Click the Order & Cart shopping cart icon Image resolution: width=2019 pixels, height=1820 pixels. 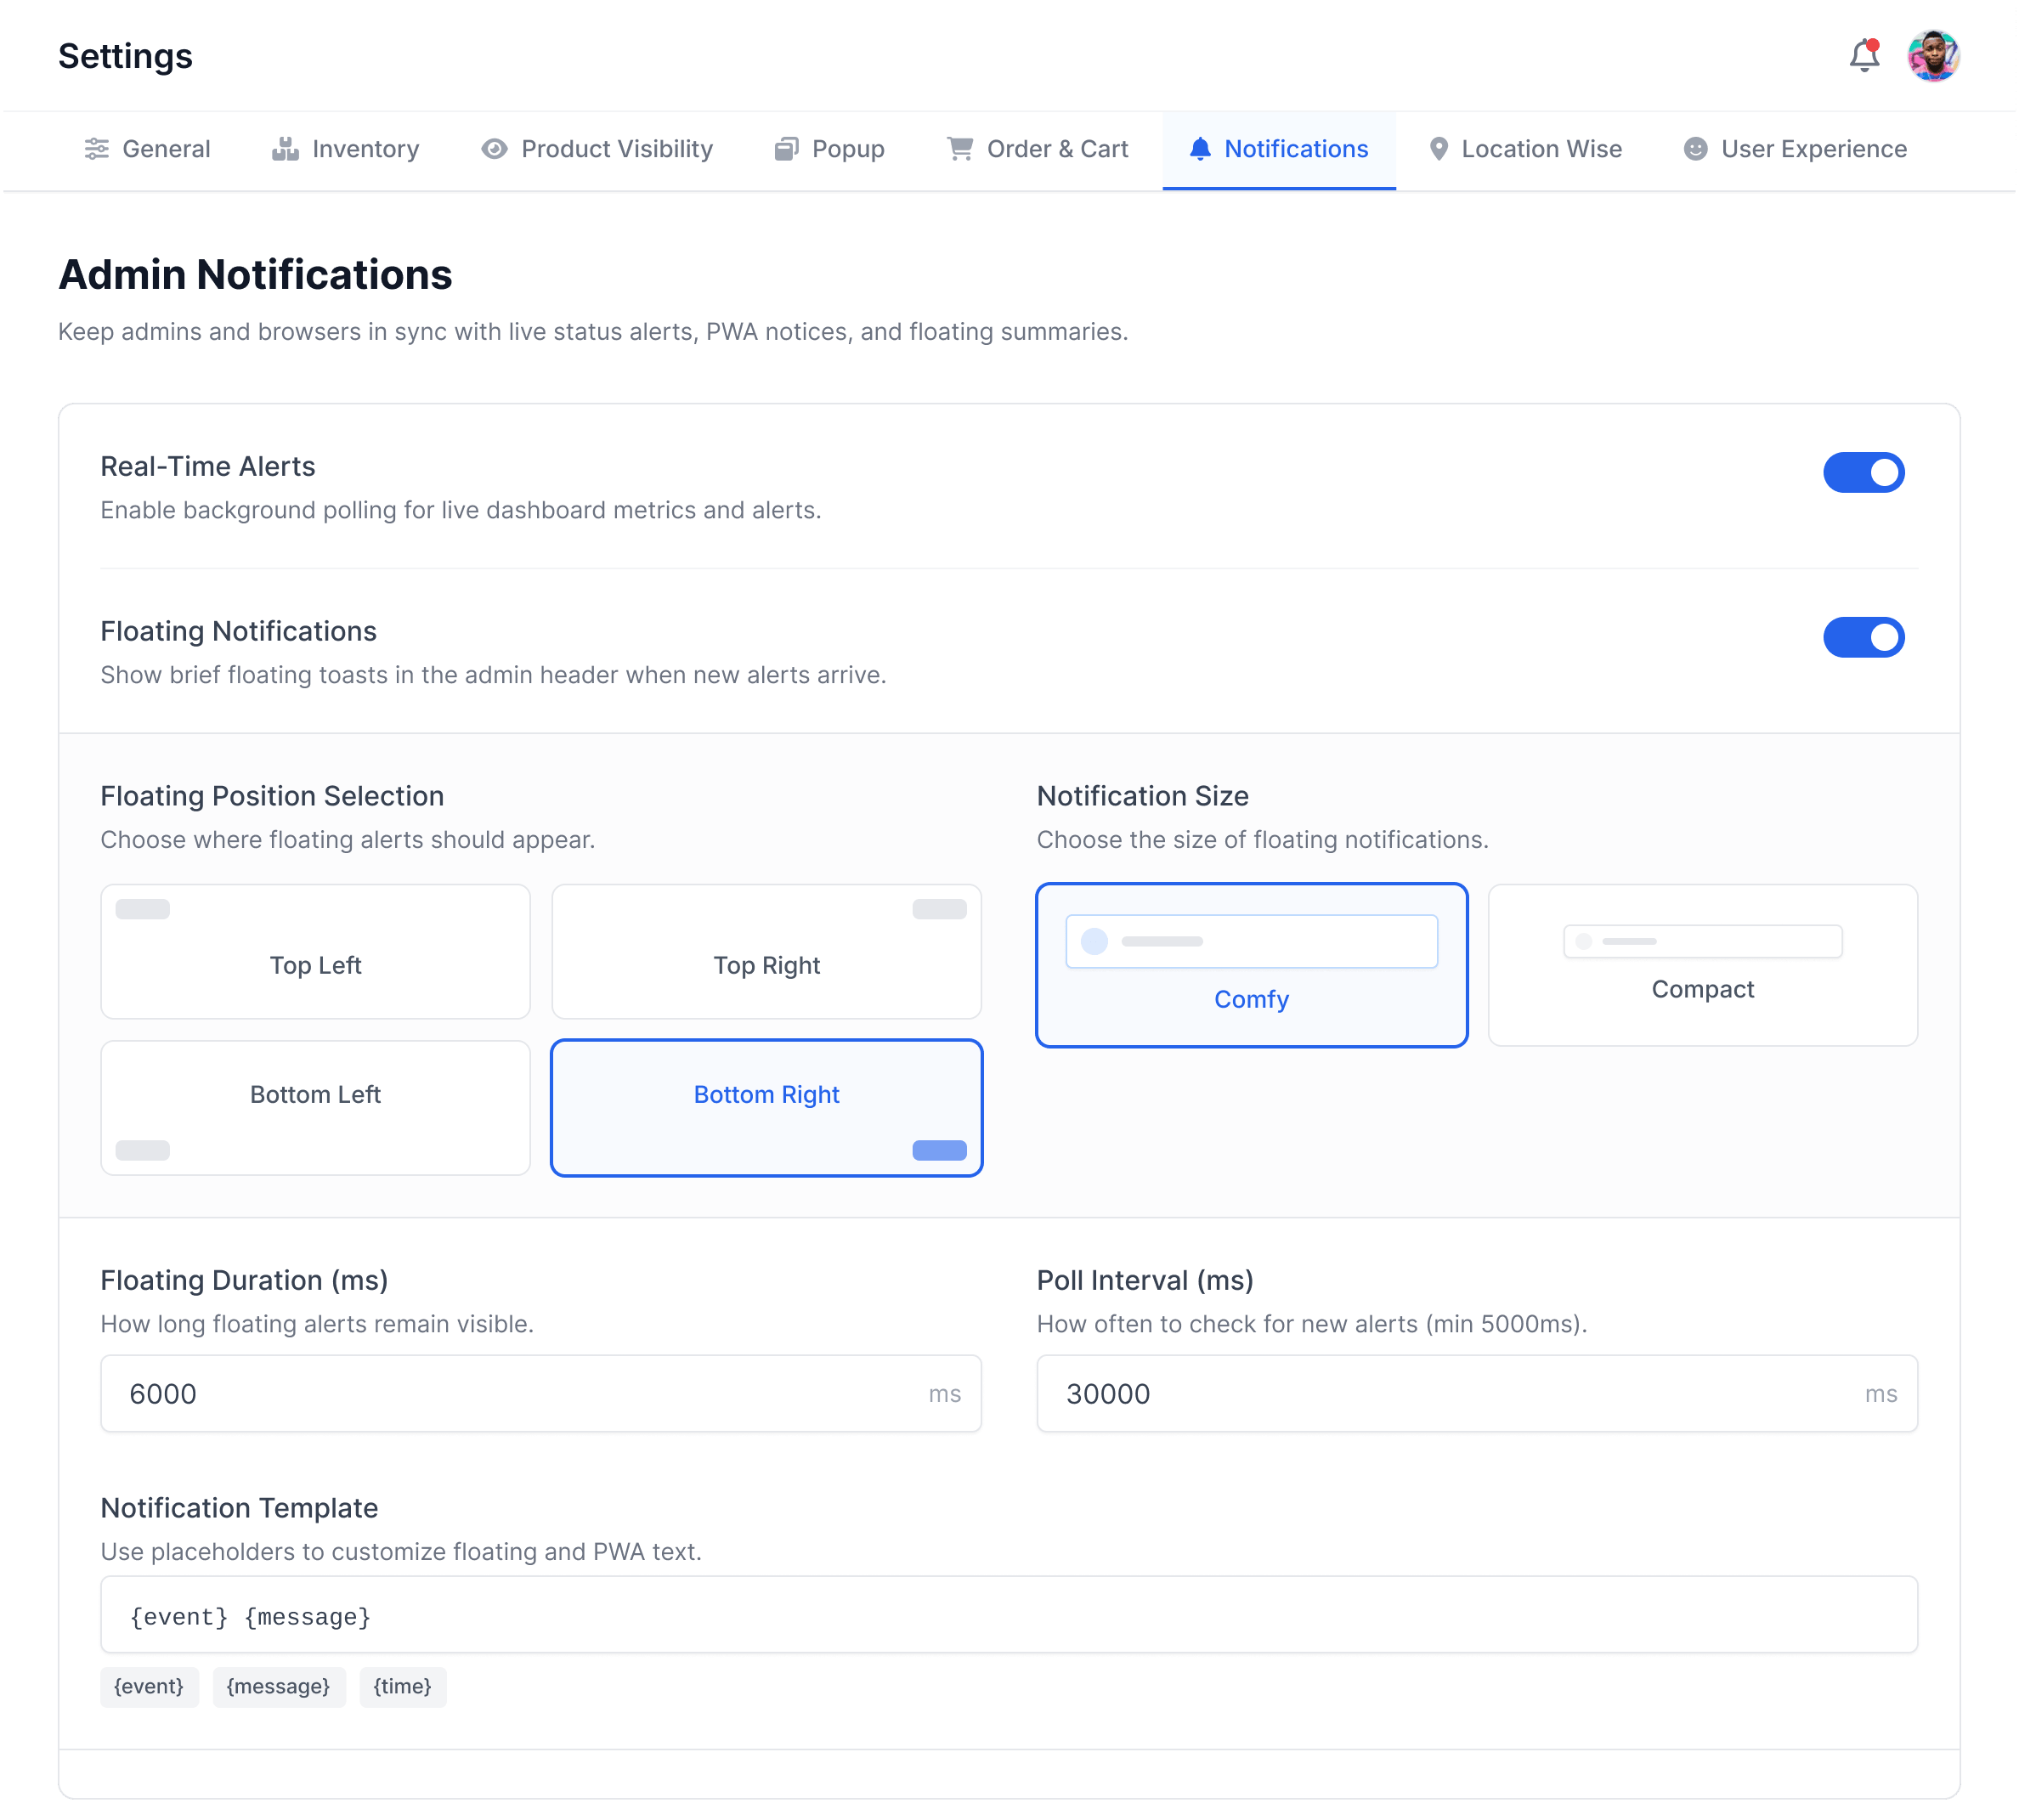click(x=959, y=149)
